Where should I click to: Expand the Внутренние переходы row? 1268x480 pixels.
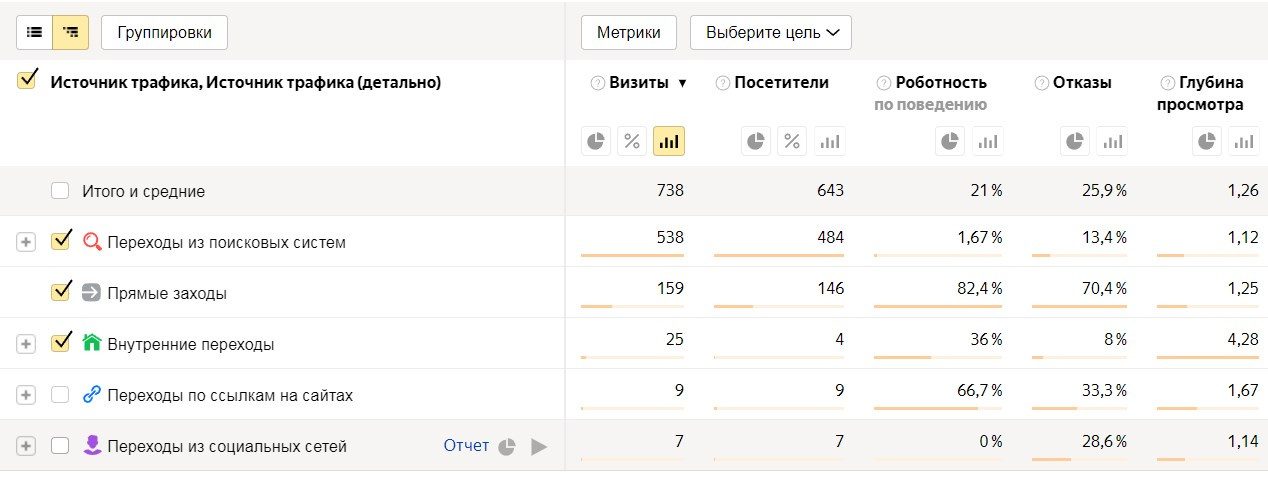coord(26,343)
